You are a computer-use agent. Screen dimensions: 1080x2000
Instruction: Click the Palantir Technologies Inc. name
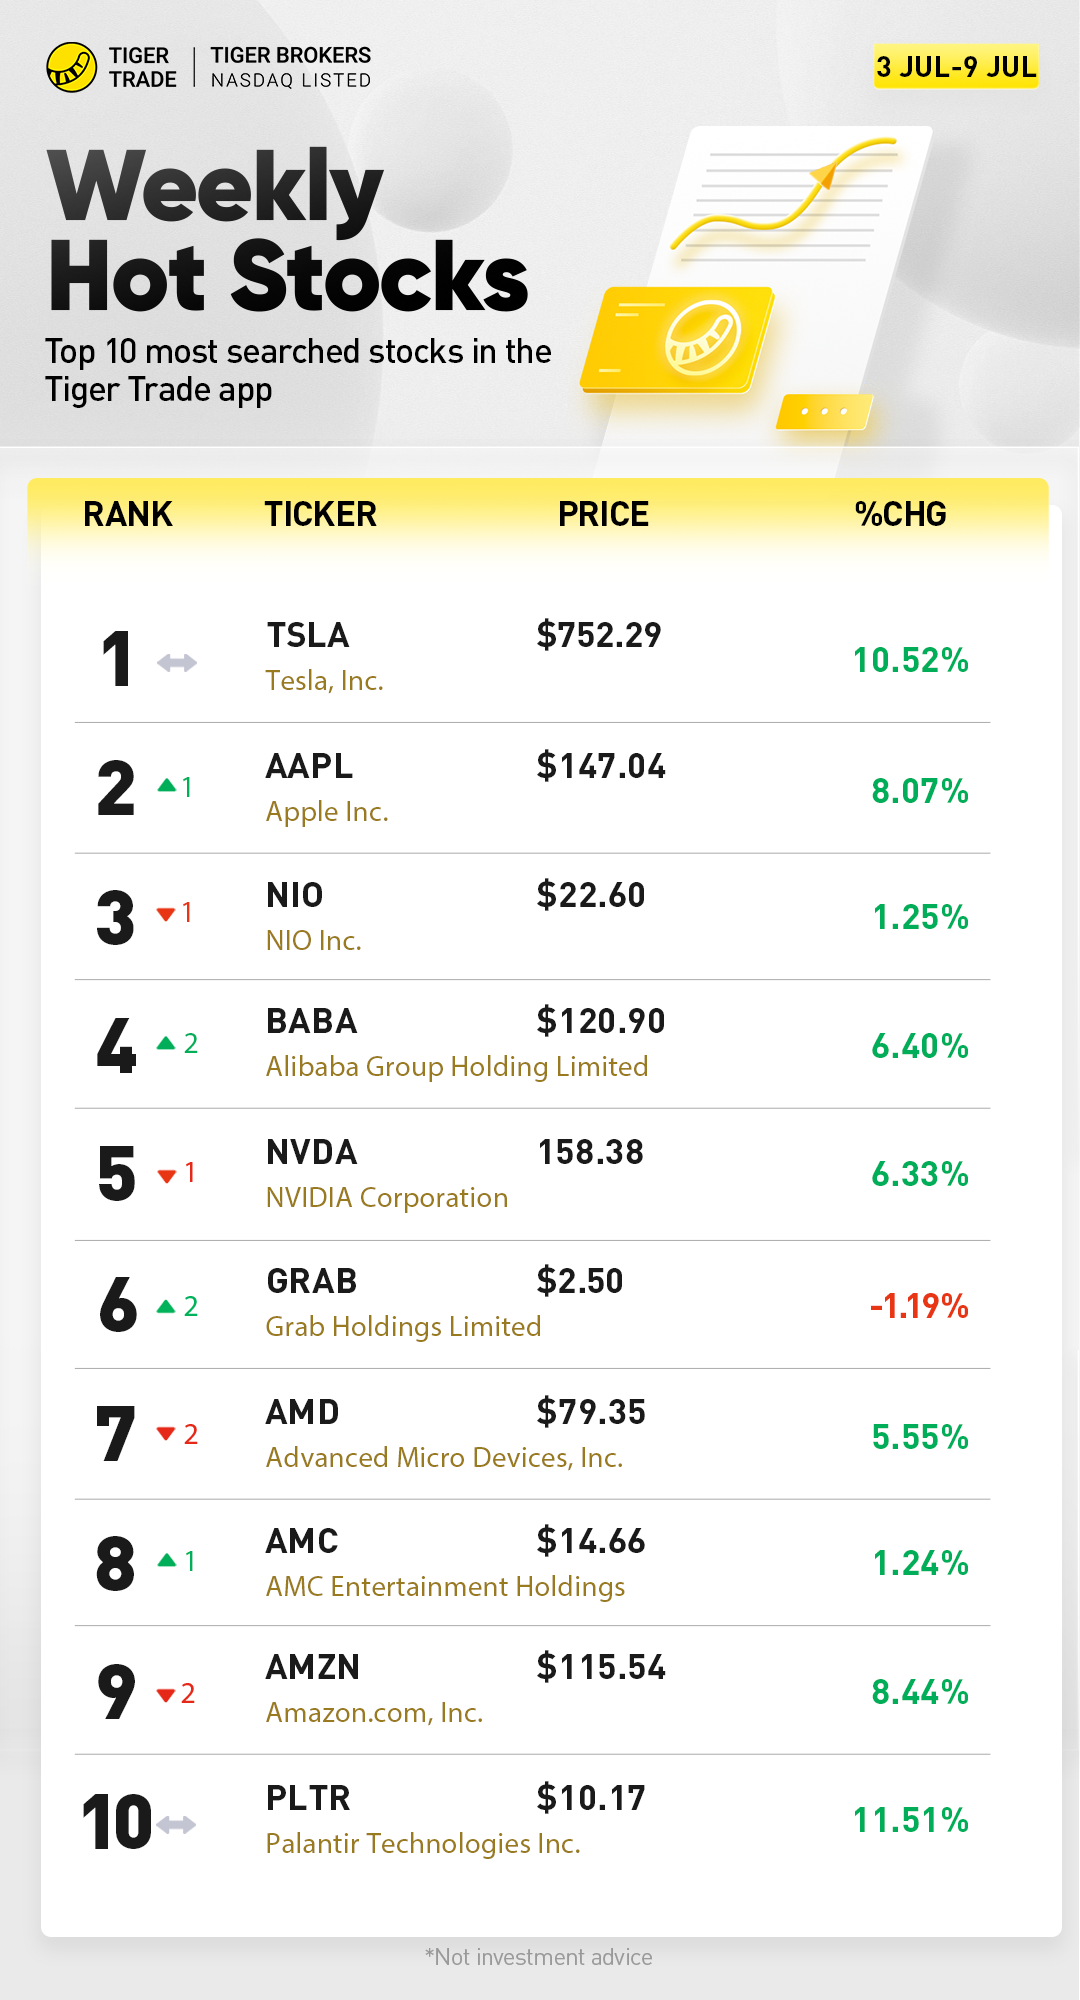point(423,1844)
